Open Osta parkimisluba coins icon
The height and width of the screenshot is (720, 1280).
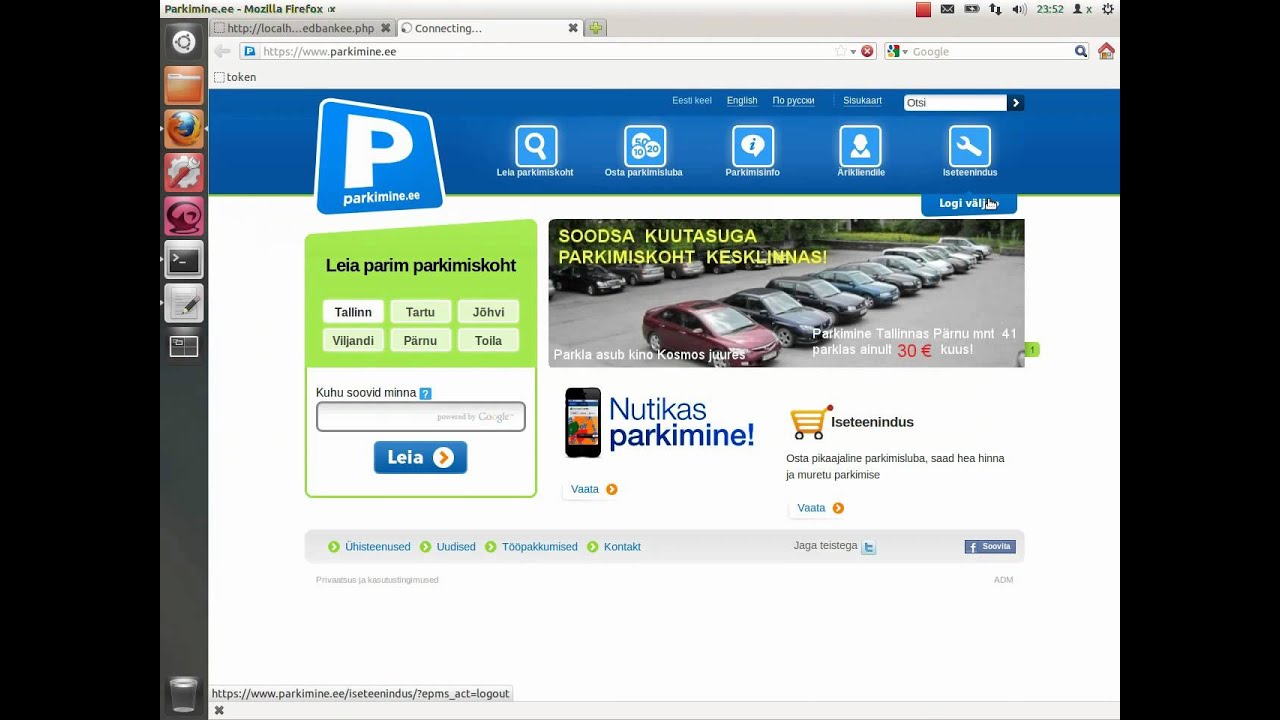pyautogui.click(x=645, y=146)
